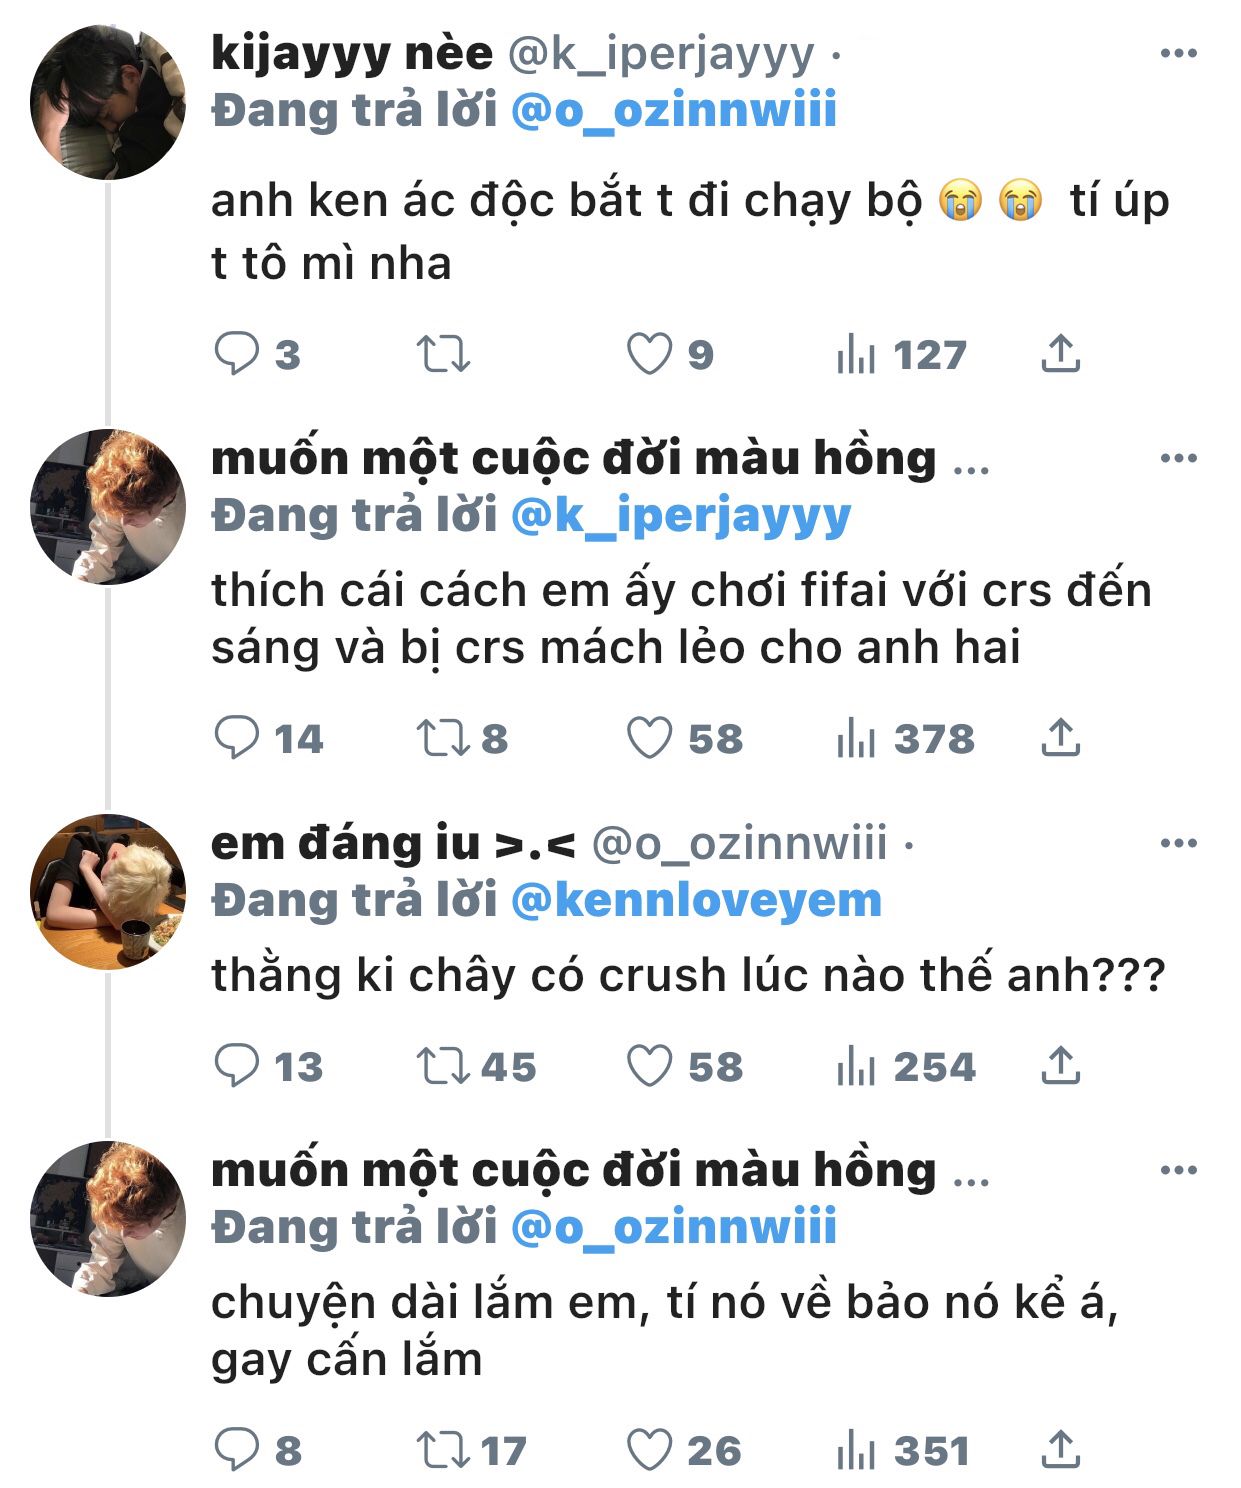Reply to the tweet with 14 comments

click(237, 739)
